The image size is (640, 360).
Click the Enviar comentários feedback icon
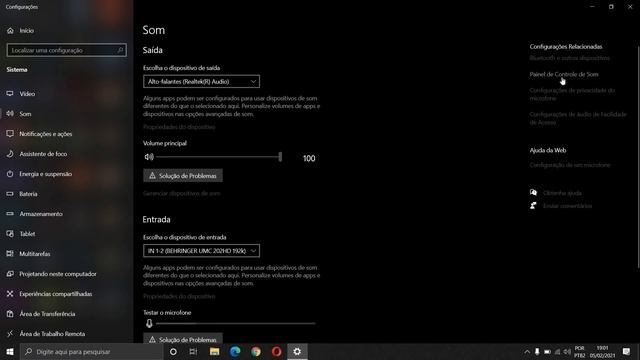(533, 205)
